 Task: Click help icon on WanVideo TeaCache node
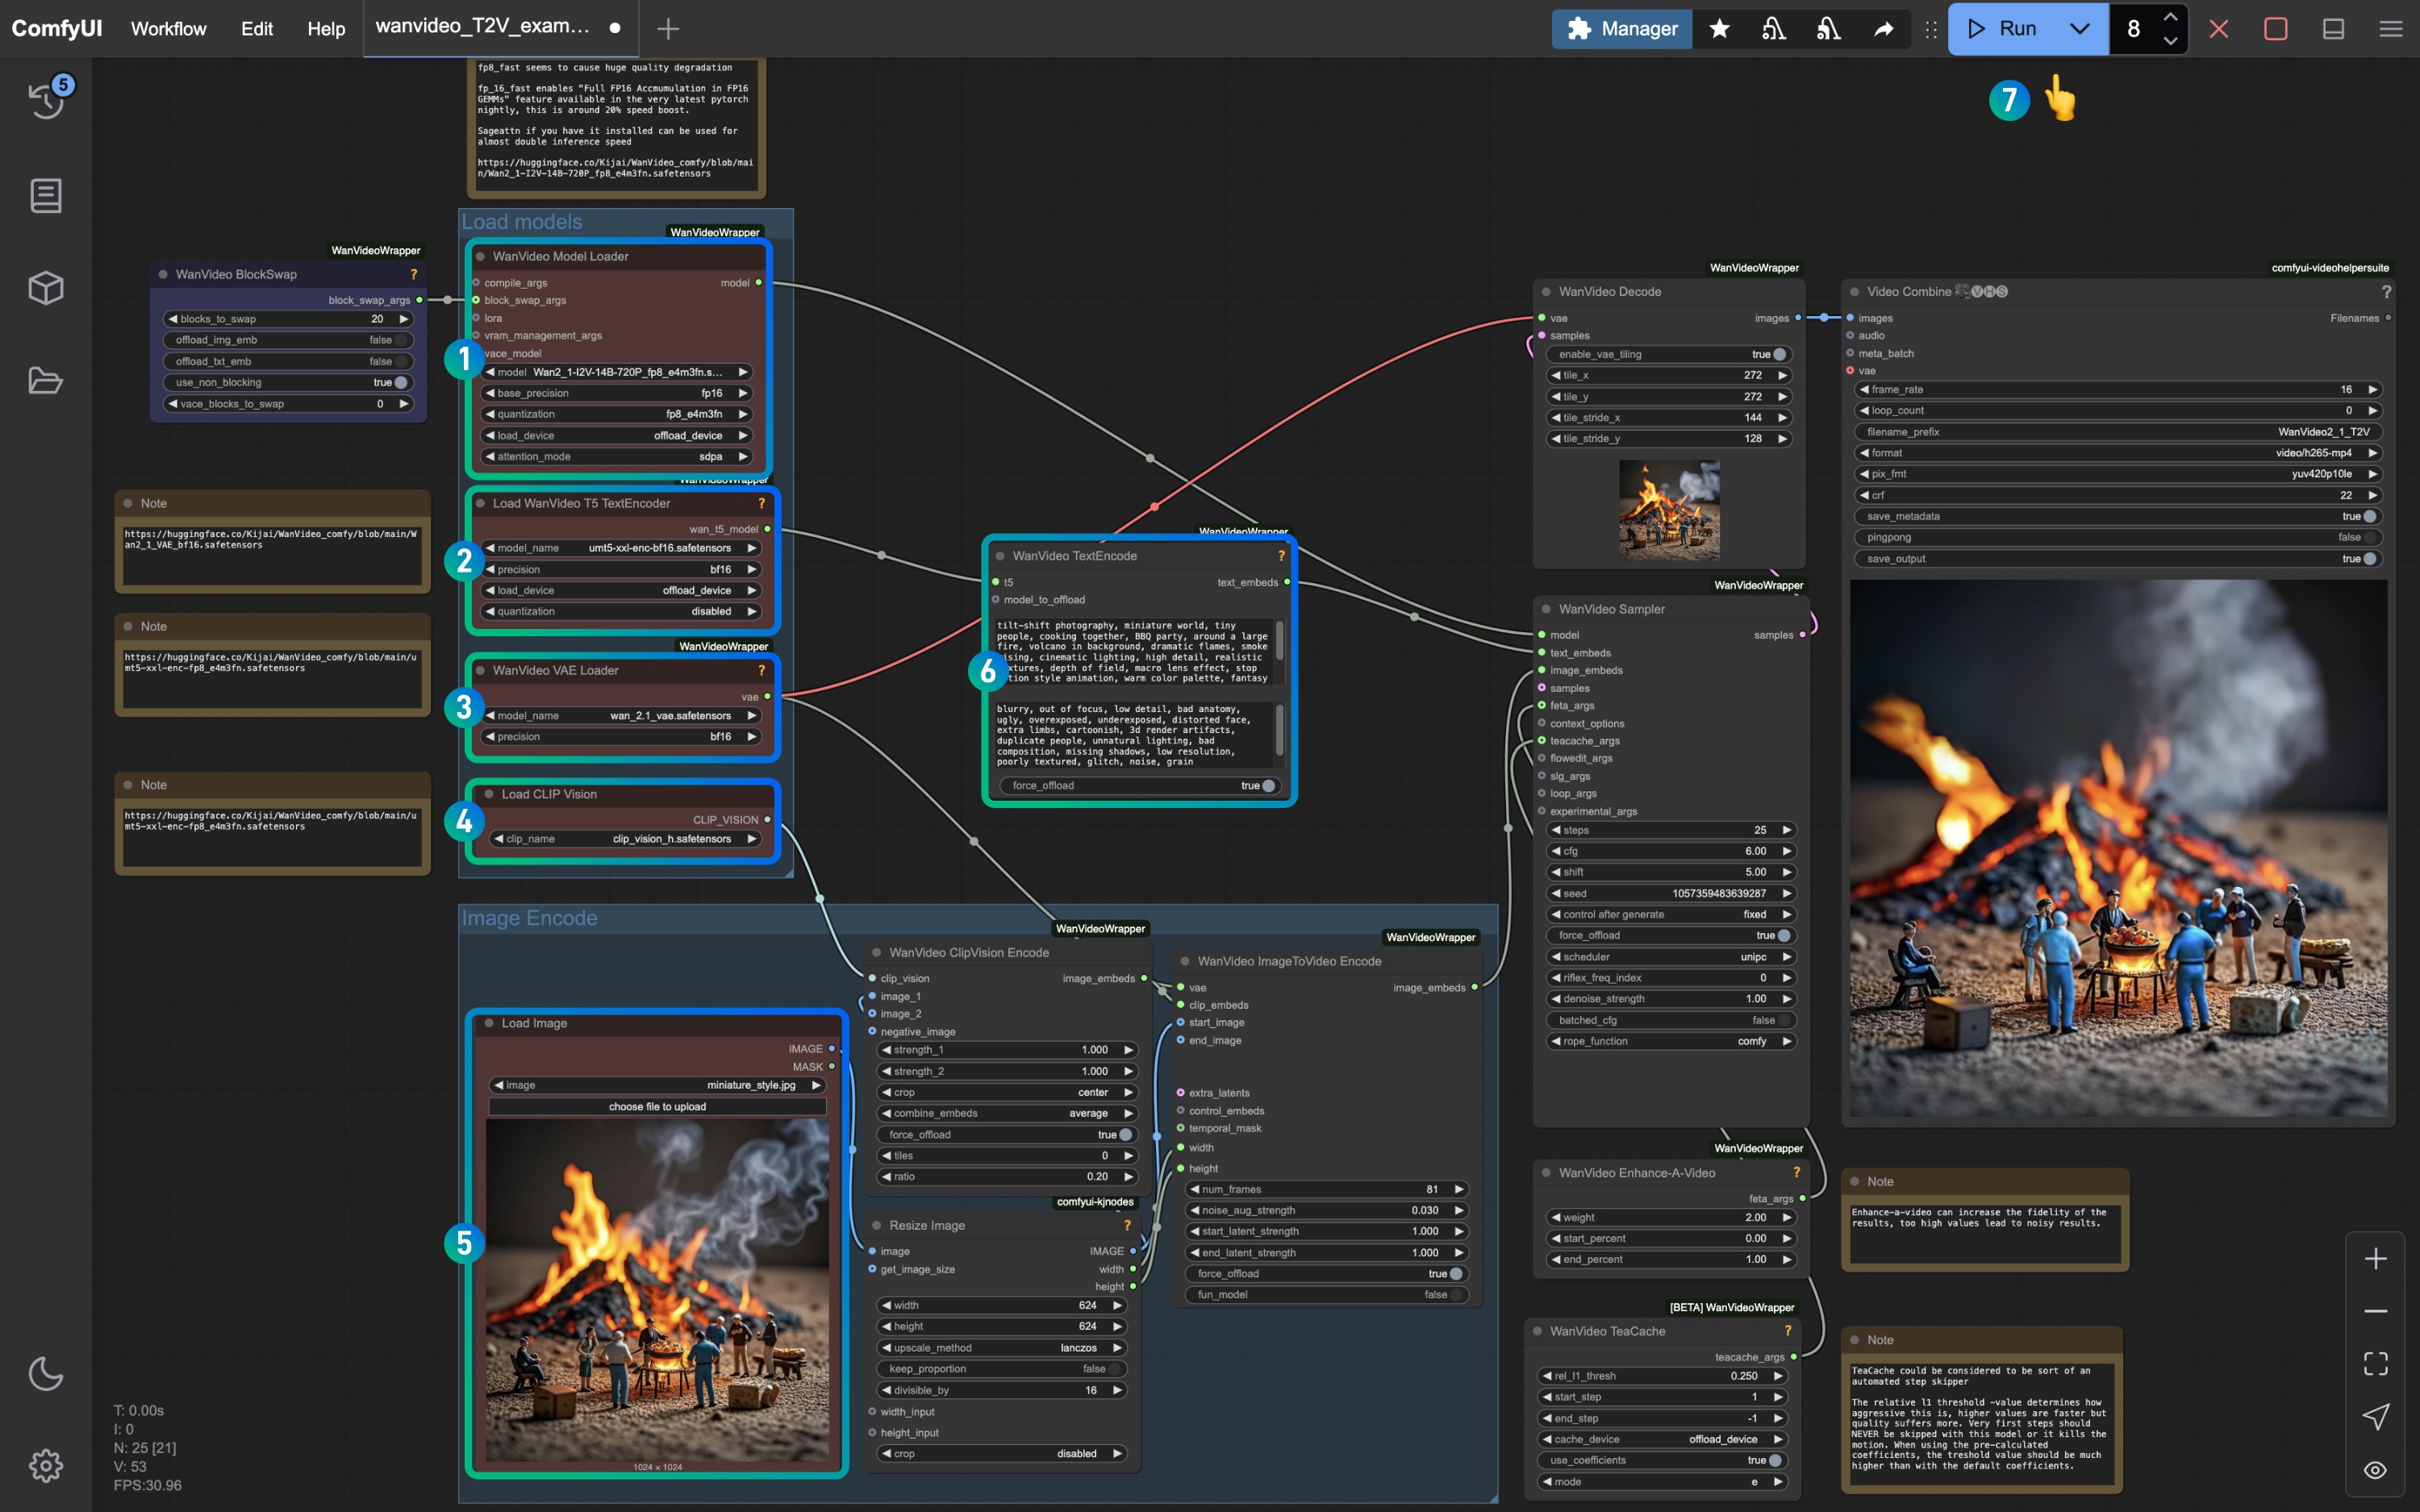pos(1787,1331)
